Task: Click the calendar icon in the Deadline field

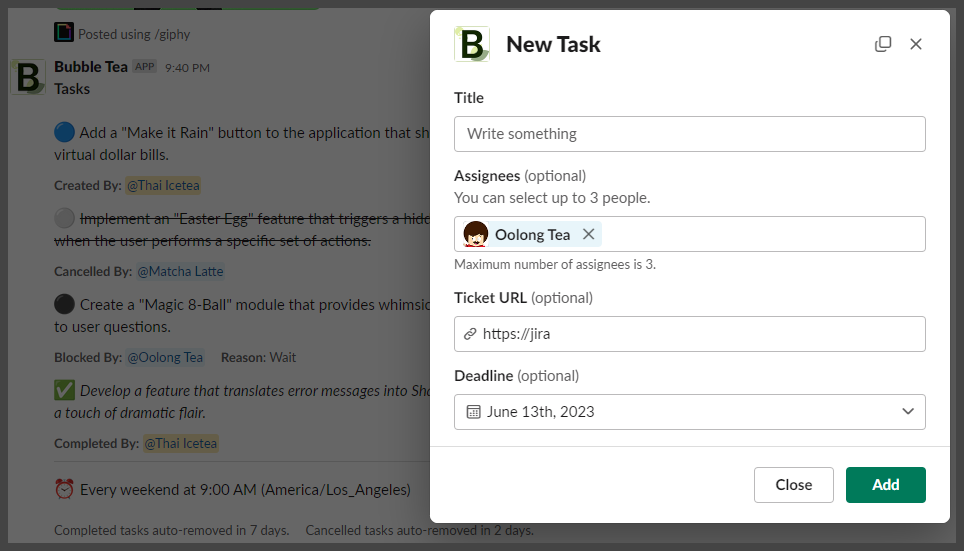Action: (x=473, y=412)
